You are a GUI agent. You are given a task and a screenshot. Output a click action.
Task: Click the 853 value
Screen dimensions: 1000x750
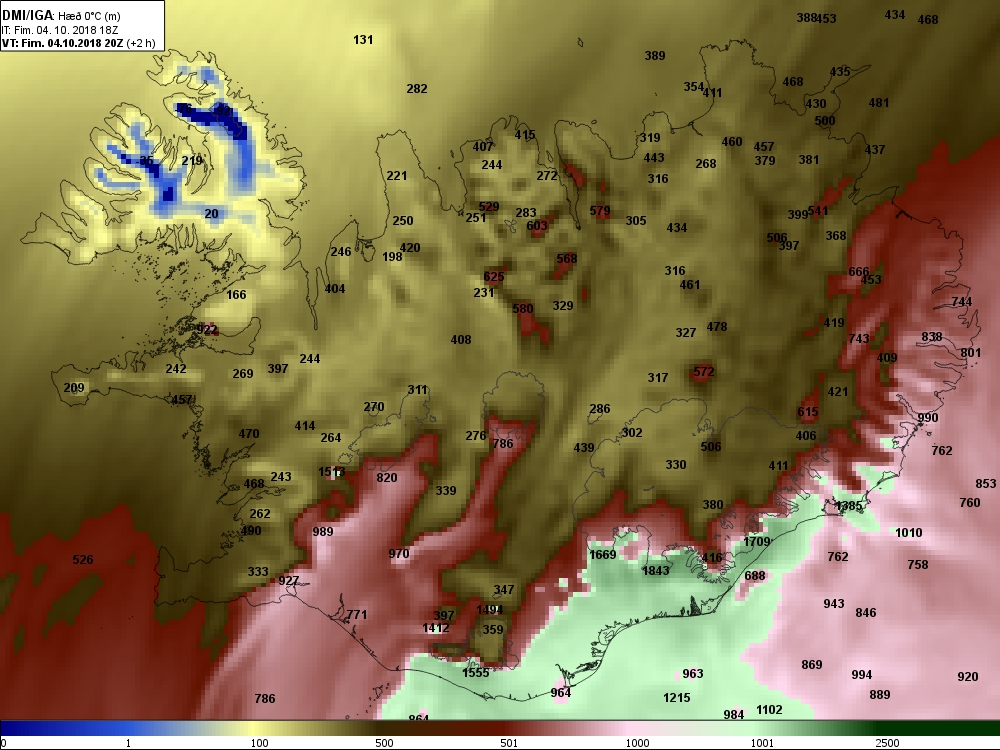point(985,483)
